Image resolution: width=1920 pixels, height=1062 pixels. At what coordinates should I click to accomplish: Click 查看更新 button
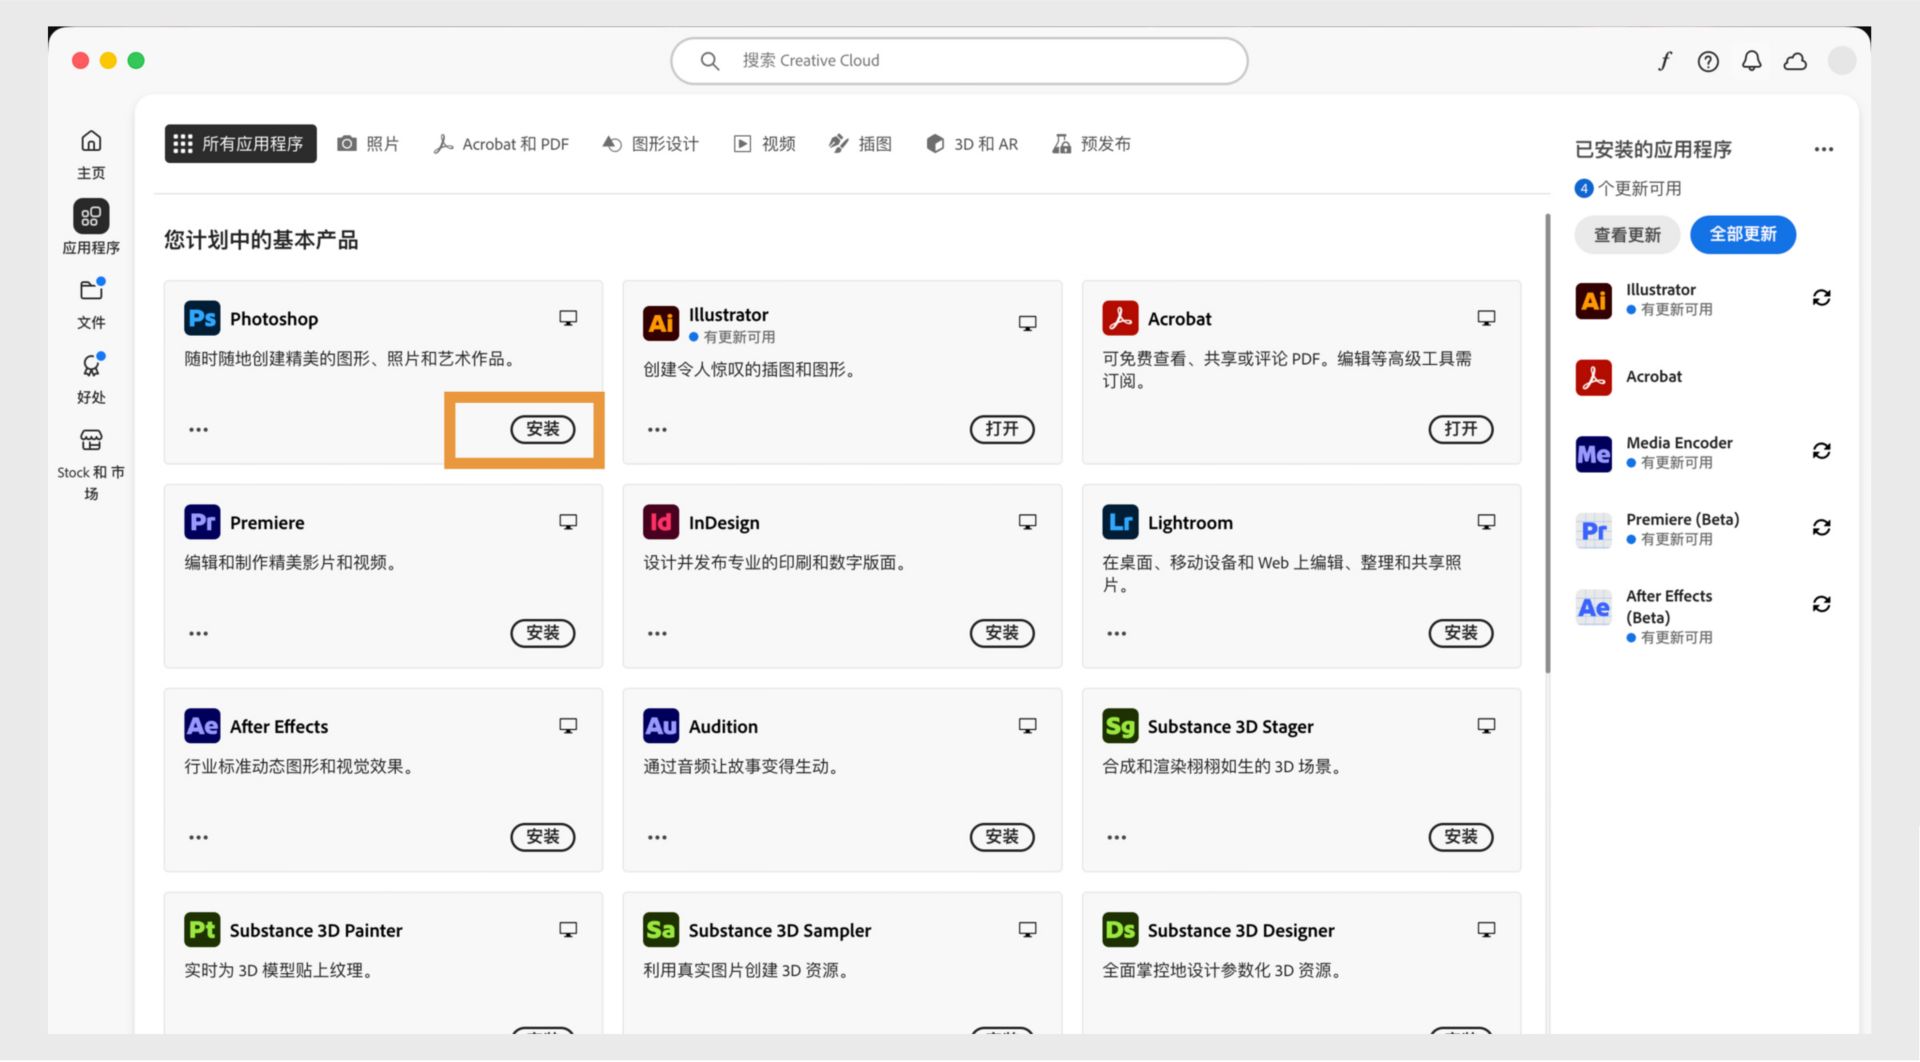pos(1627,235)
